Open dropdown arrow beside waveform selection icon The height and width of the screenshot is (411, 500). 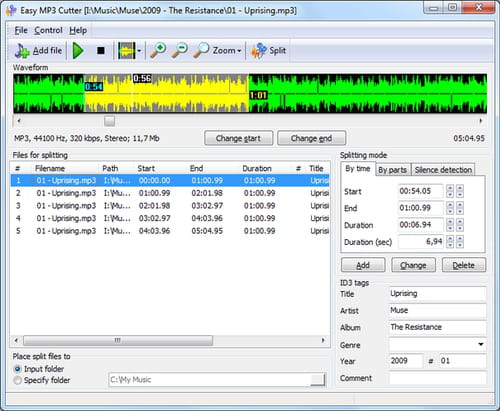(139, 51)
